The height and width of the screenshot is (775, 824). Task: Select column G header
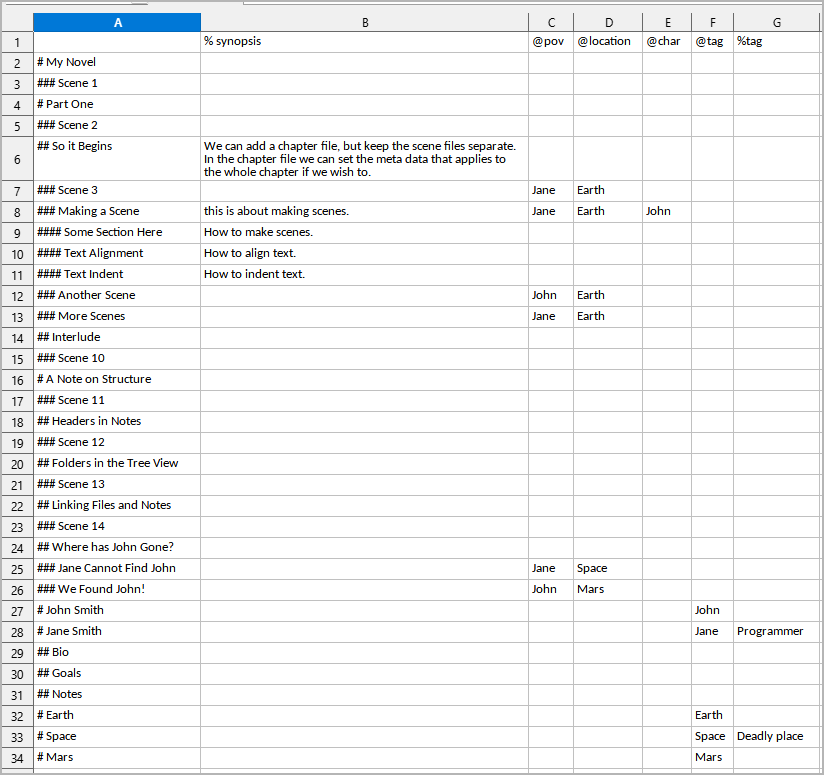tap(776, 23)
